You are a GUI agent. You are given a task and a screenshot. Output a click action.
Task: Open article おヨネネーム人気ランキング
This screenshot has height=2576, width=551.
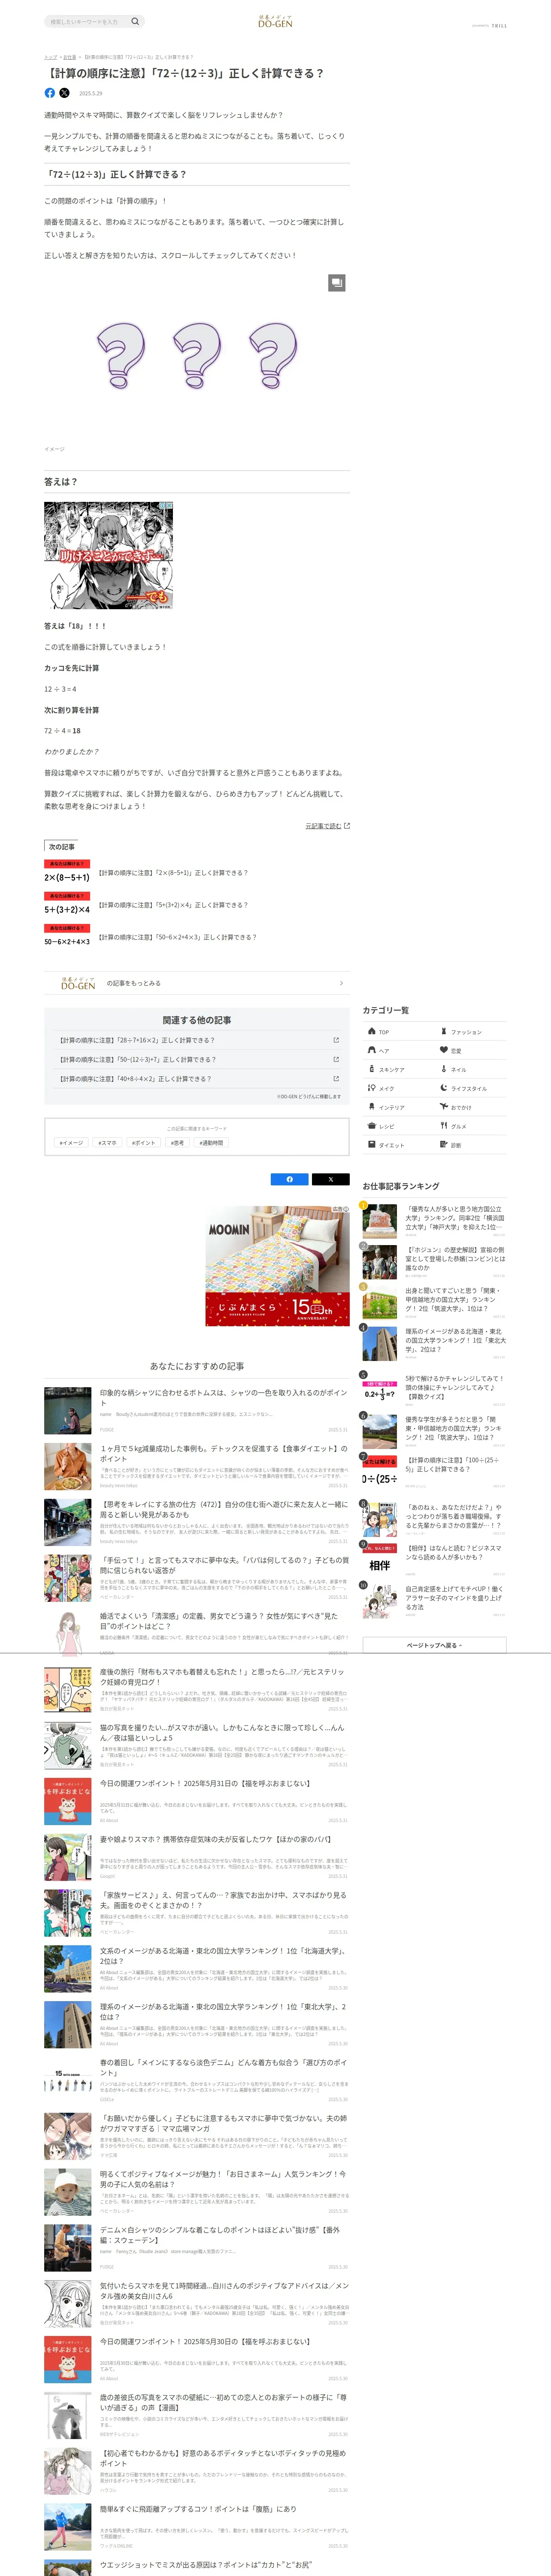(197, 2193)
